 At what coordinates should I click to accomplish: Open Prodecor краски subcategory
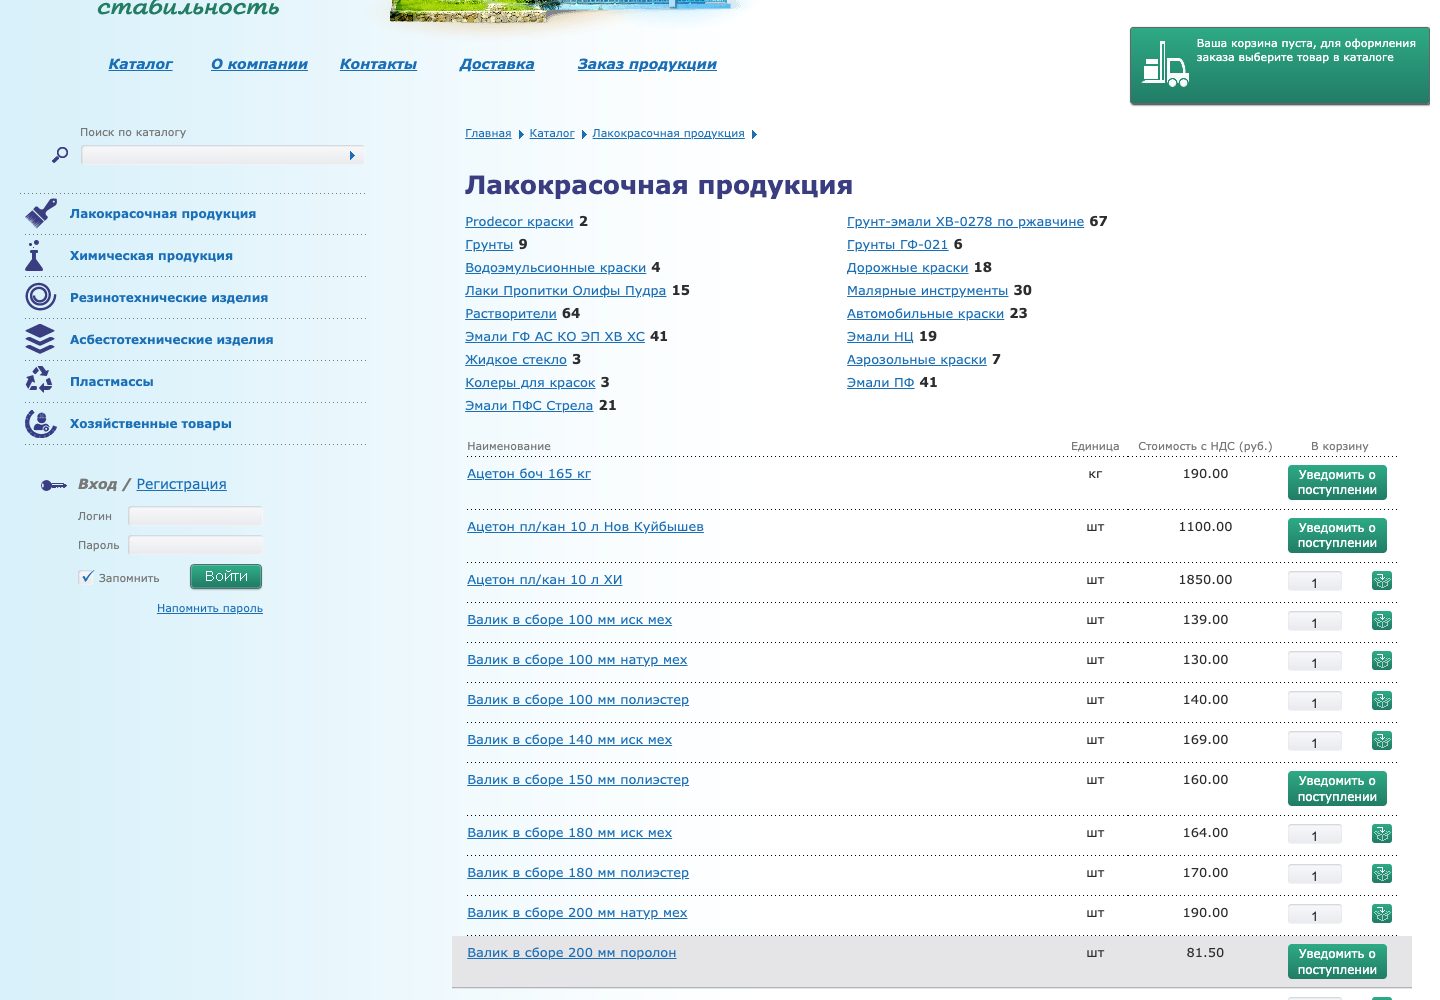tap(519, 221)
